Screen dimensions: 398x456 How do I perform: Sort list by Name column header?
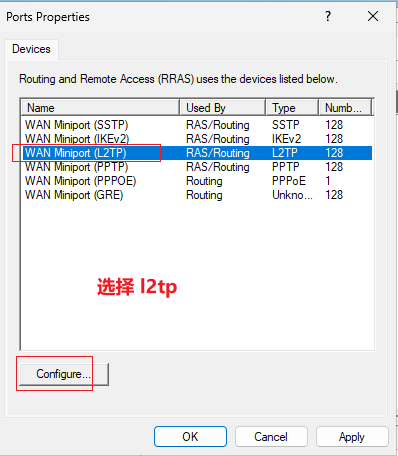point(100,108)
